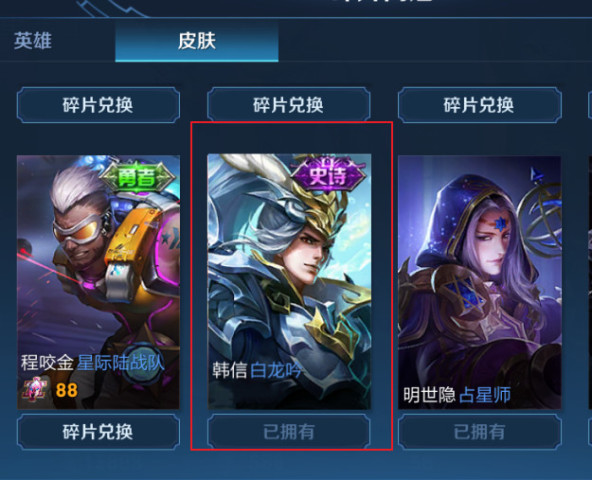Click the 88 fragment price

[67, 390]
